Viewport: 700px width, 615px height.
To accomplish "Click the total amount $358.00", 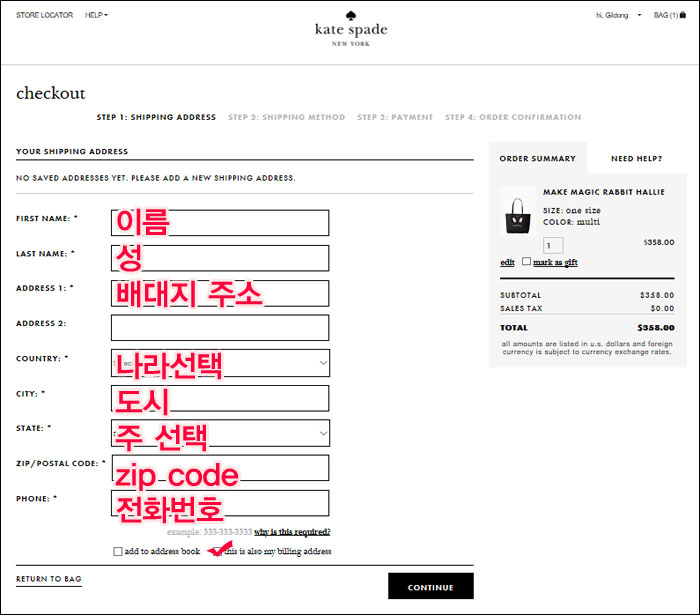I will [655, 328].
